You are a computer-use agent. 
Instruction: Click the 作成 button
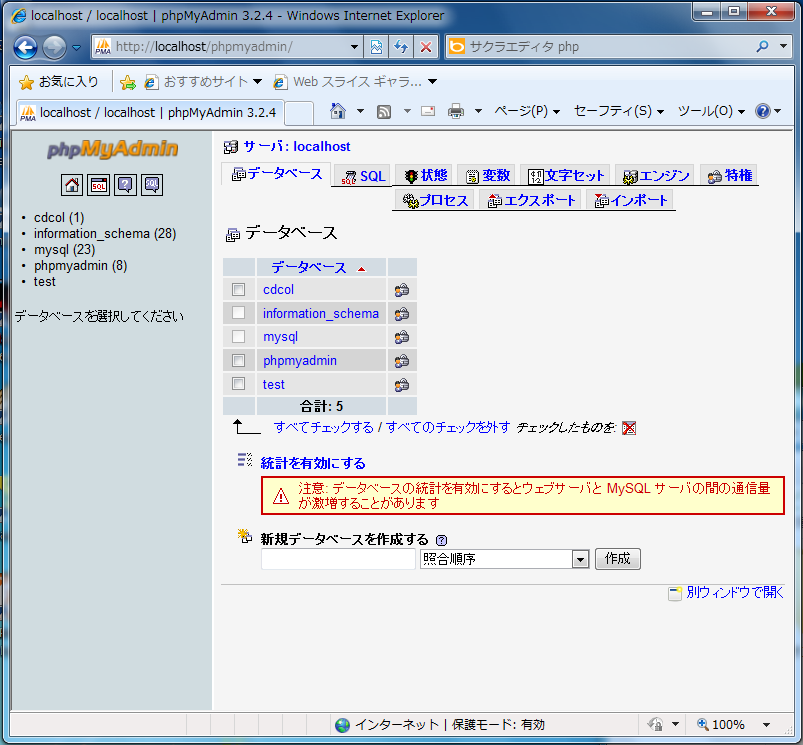click(x=617, y=559)
